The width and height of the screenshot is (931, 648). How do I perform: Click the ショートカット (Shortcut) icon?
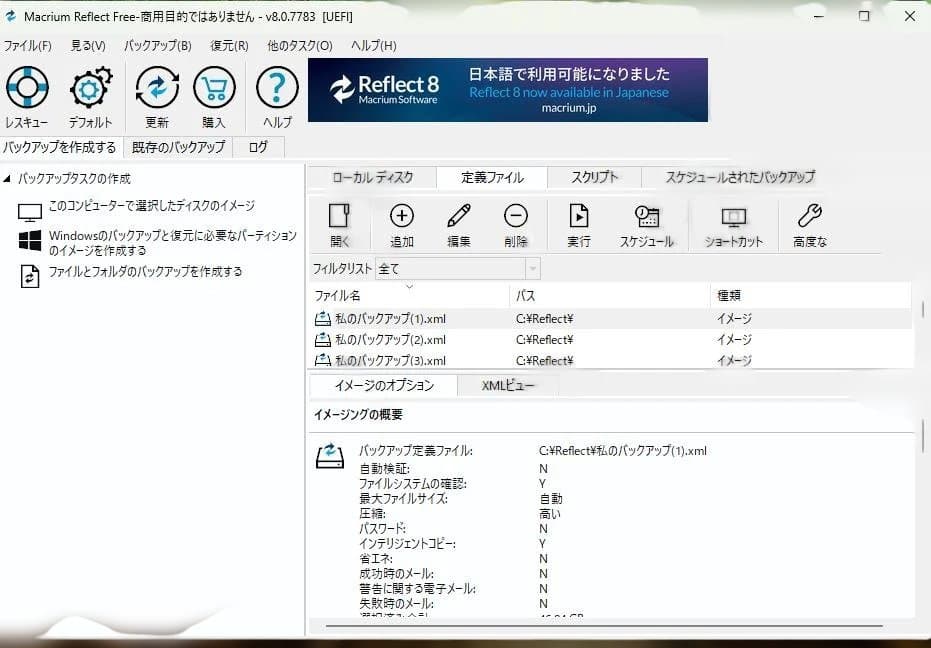[x=733, y=222]
